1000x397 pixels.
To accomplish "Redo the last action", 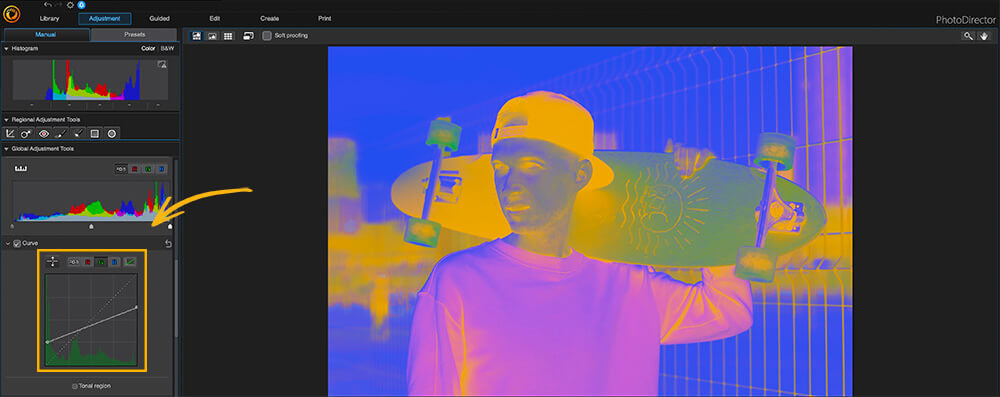I will (x=59, y=4).
